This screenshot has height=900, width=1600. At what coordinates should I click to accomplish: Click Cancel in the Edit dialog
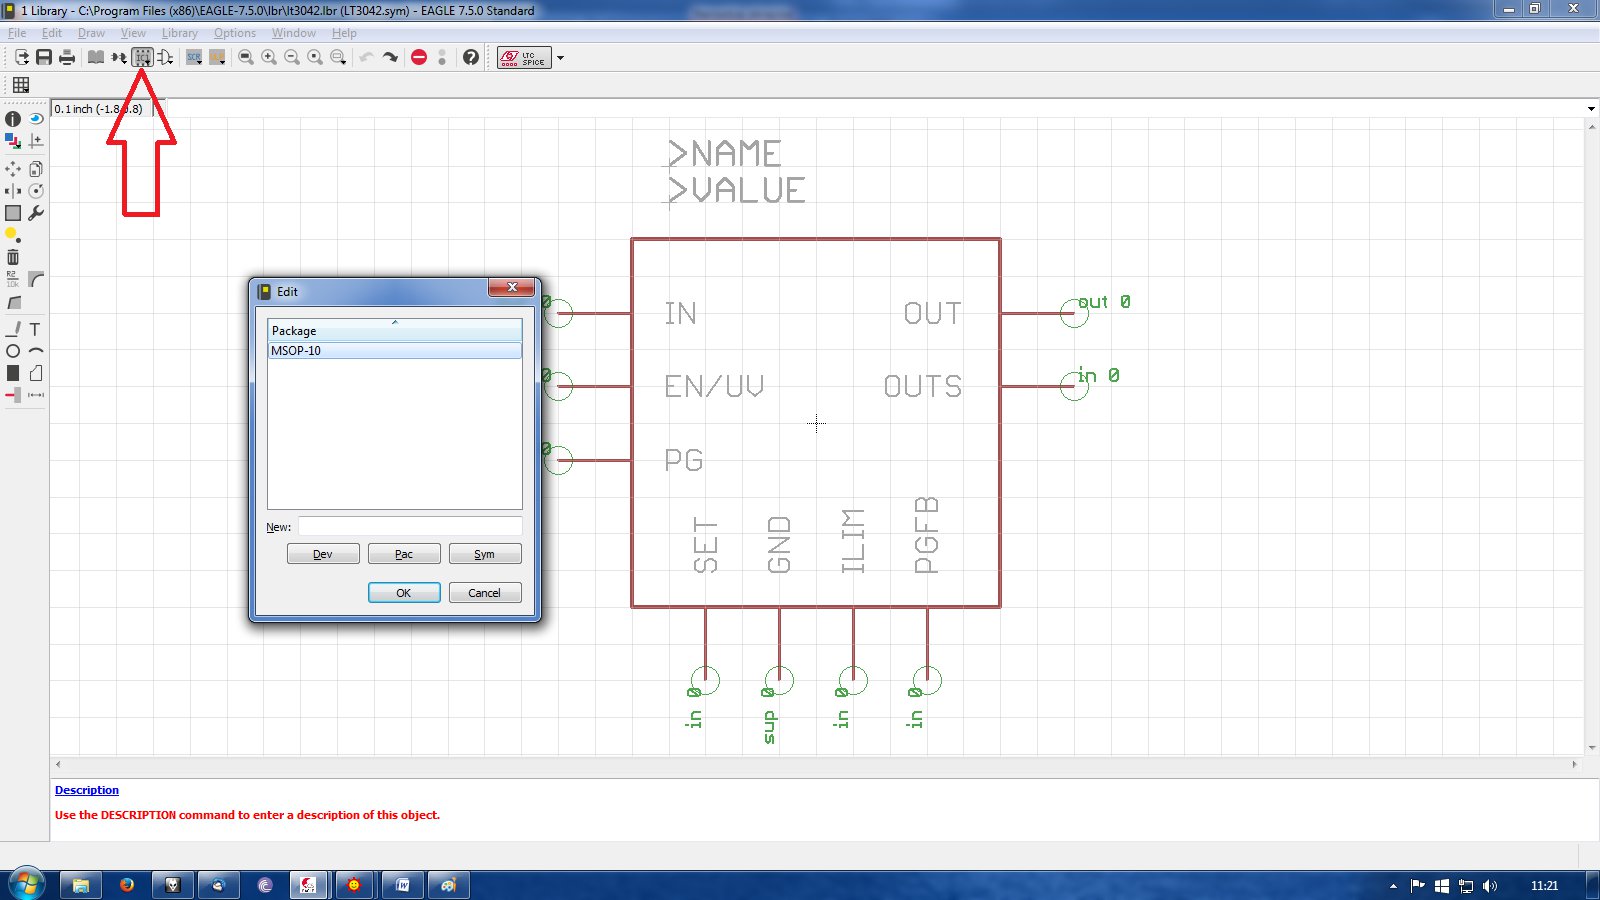point(485,593)
